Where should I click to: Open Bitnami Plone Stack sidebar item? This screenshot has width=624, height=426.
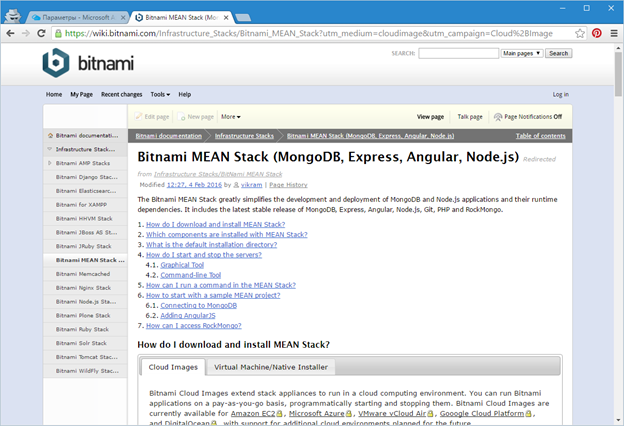(83, 315)
